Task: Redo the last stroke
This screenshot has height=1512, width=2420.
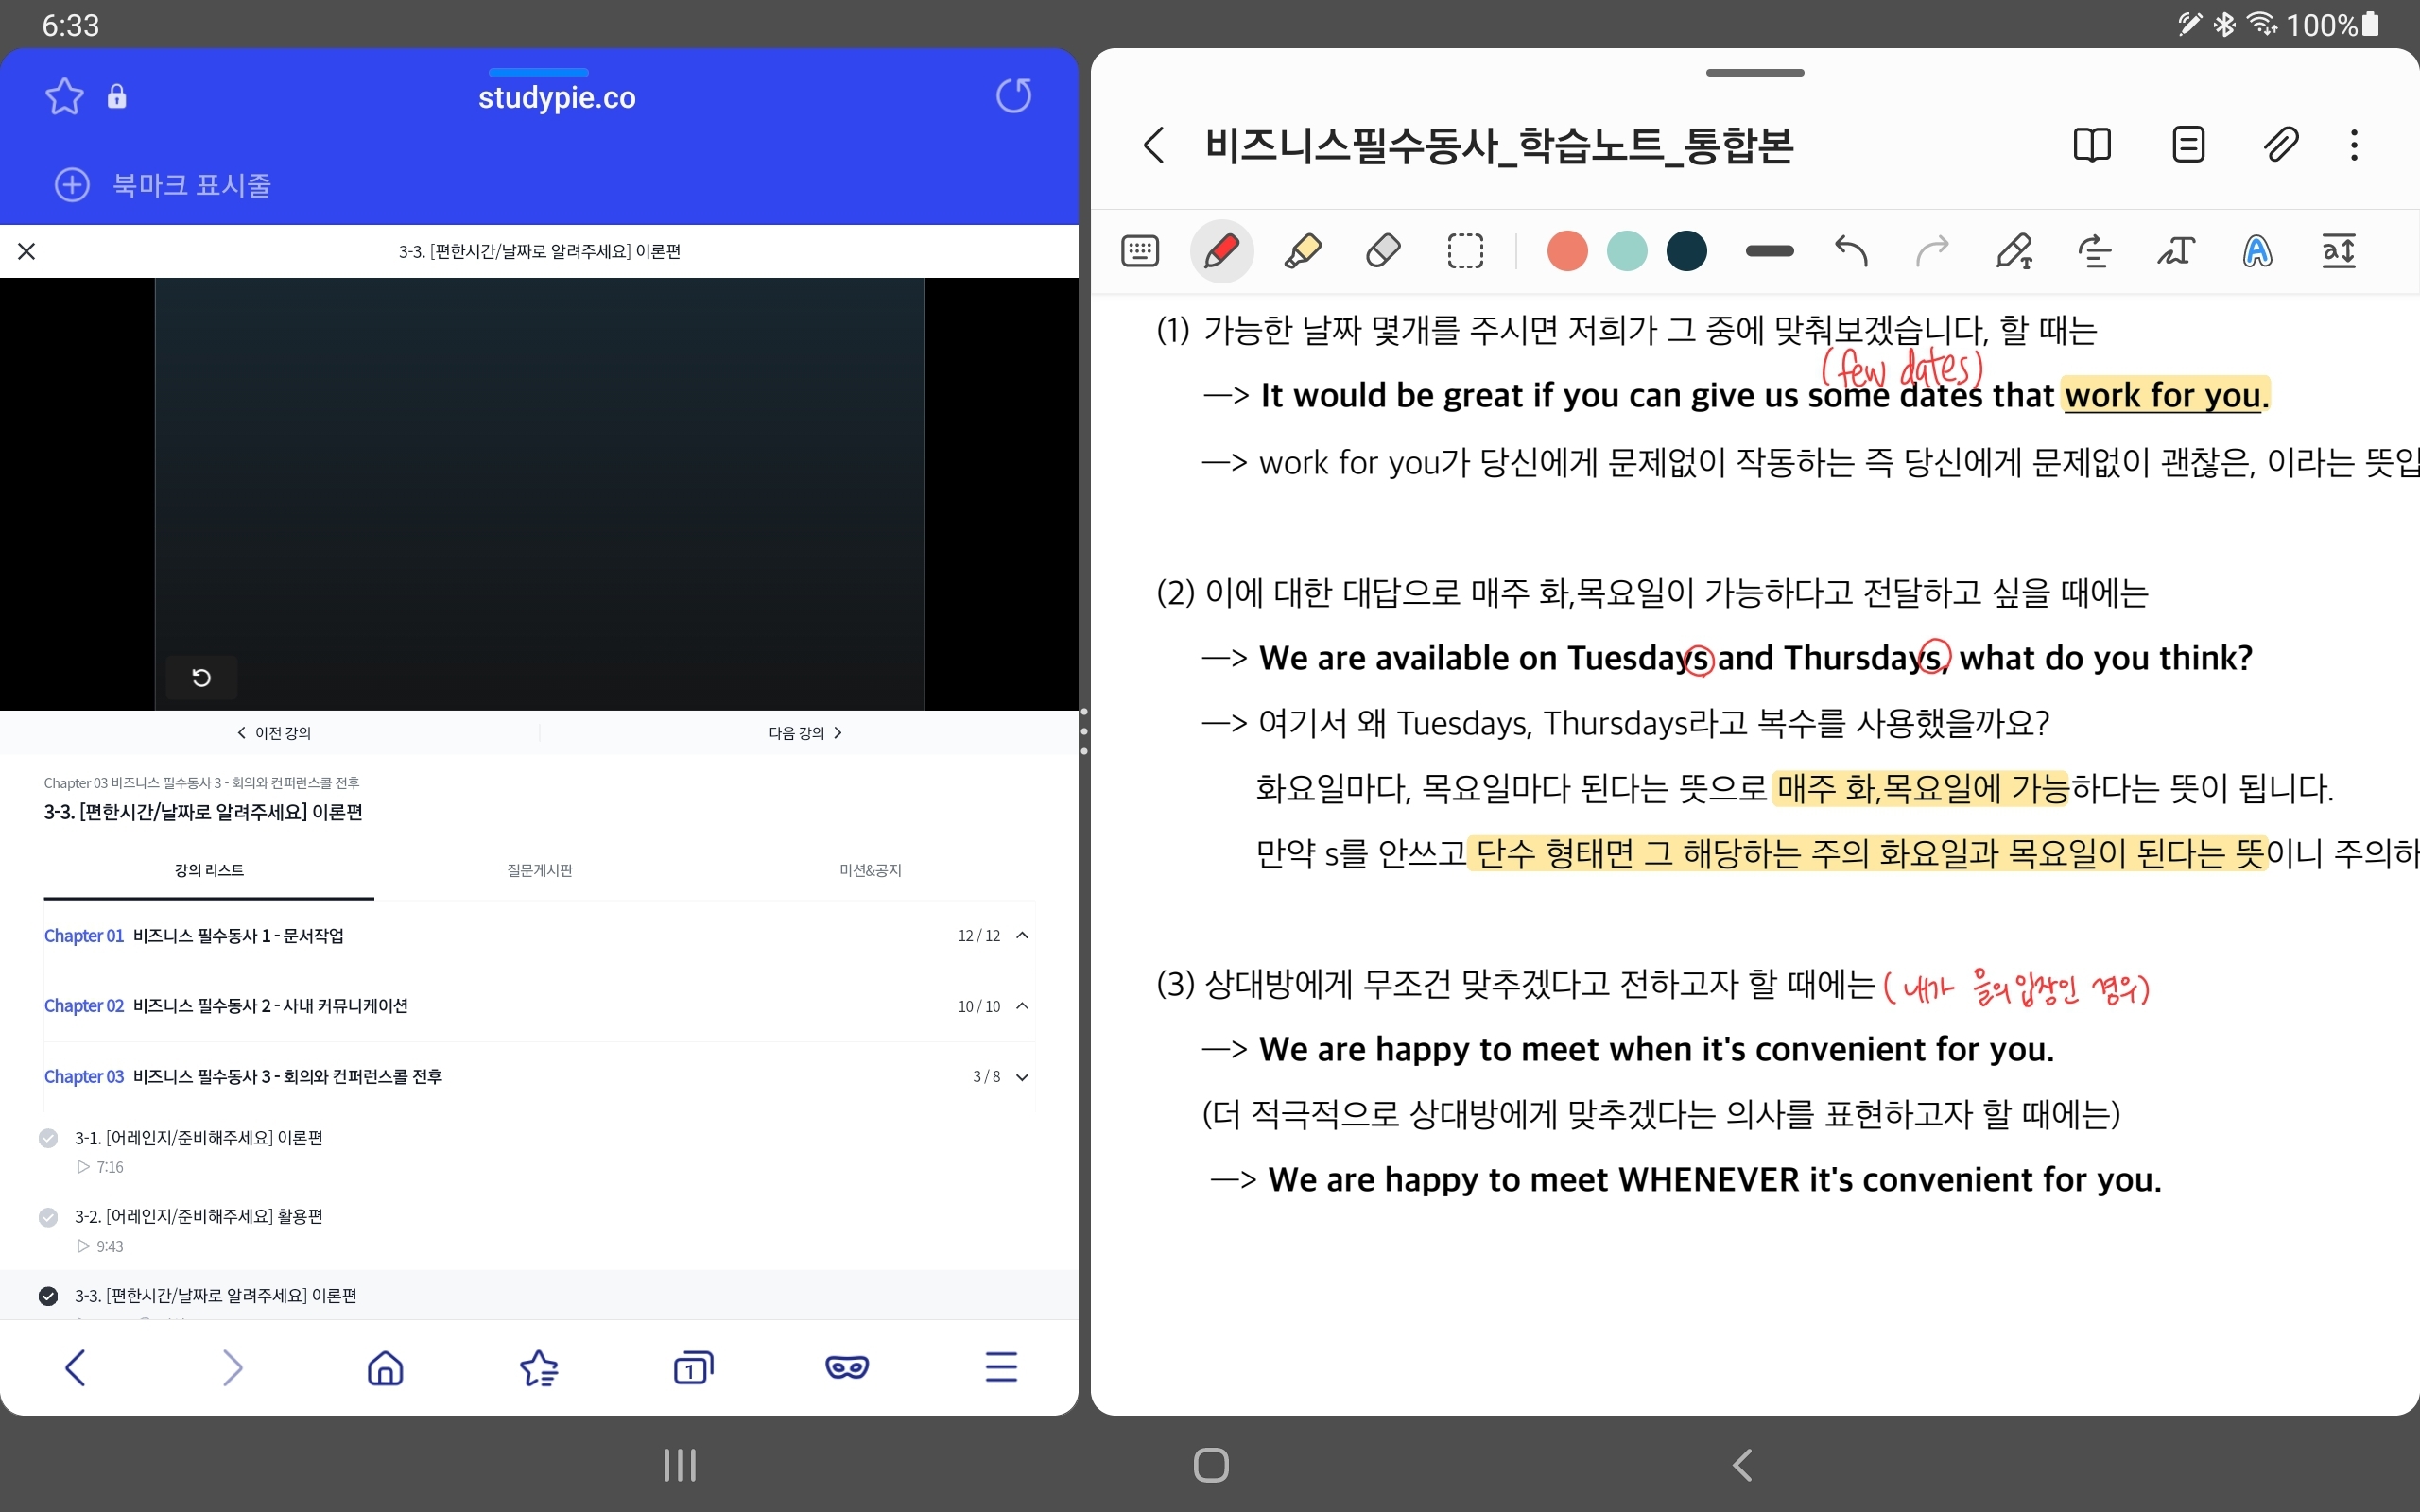Action: click(1932, 251)
